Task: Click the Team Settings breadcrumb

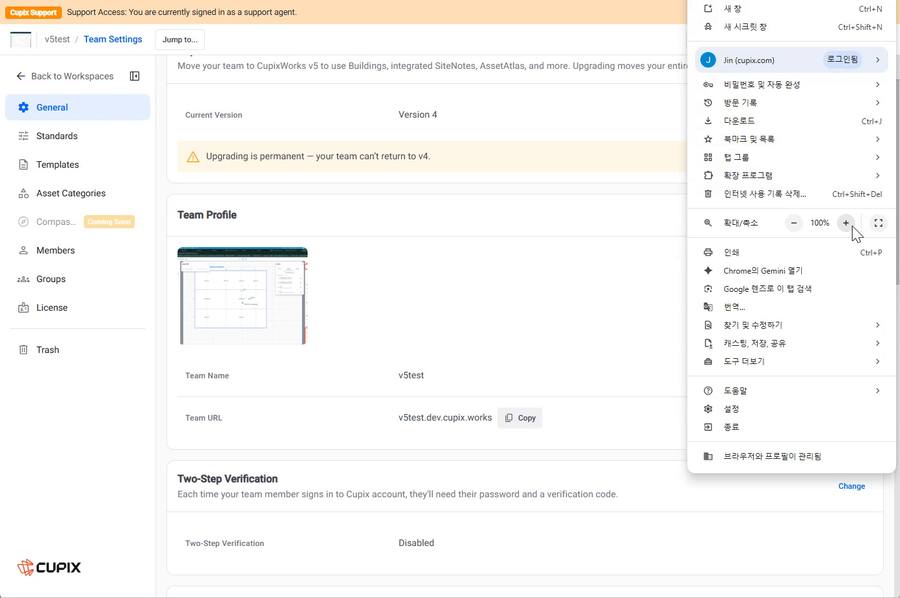Action: (x=113, y=39)
